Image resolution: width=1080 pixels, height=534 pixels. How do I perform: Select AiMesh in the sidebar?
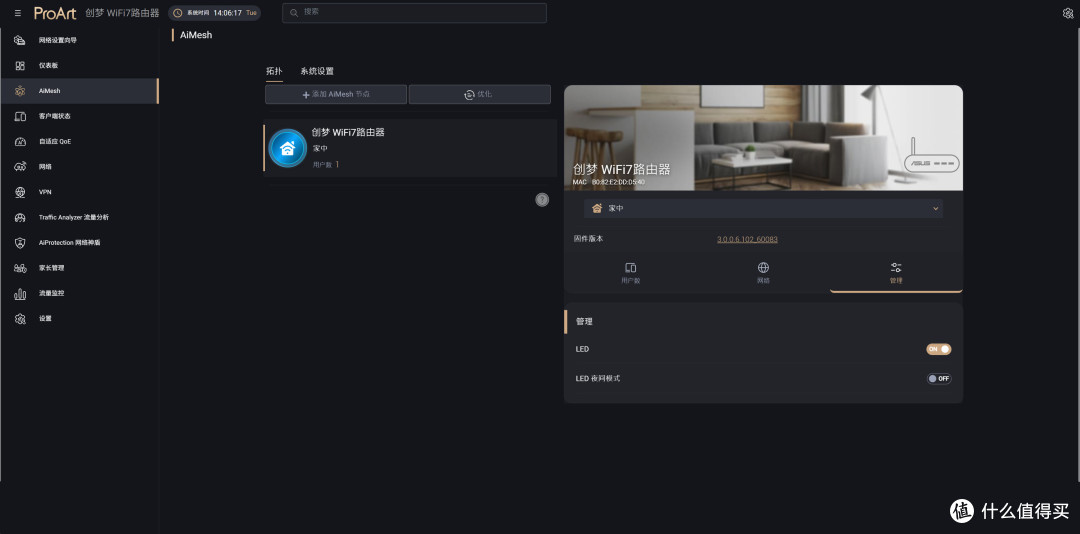coord(79,91)
